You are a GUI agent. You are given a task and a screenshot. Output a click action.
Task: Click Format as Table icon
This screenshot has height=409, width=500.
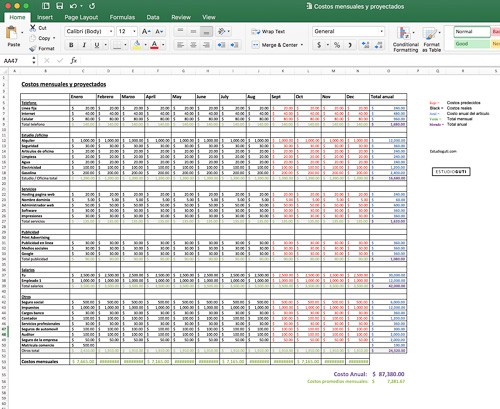tap(430, 34)
